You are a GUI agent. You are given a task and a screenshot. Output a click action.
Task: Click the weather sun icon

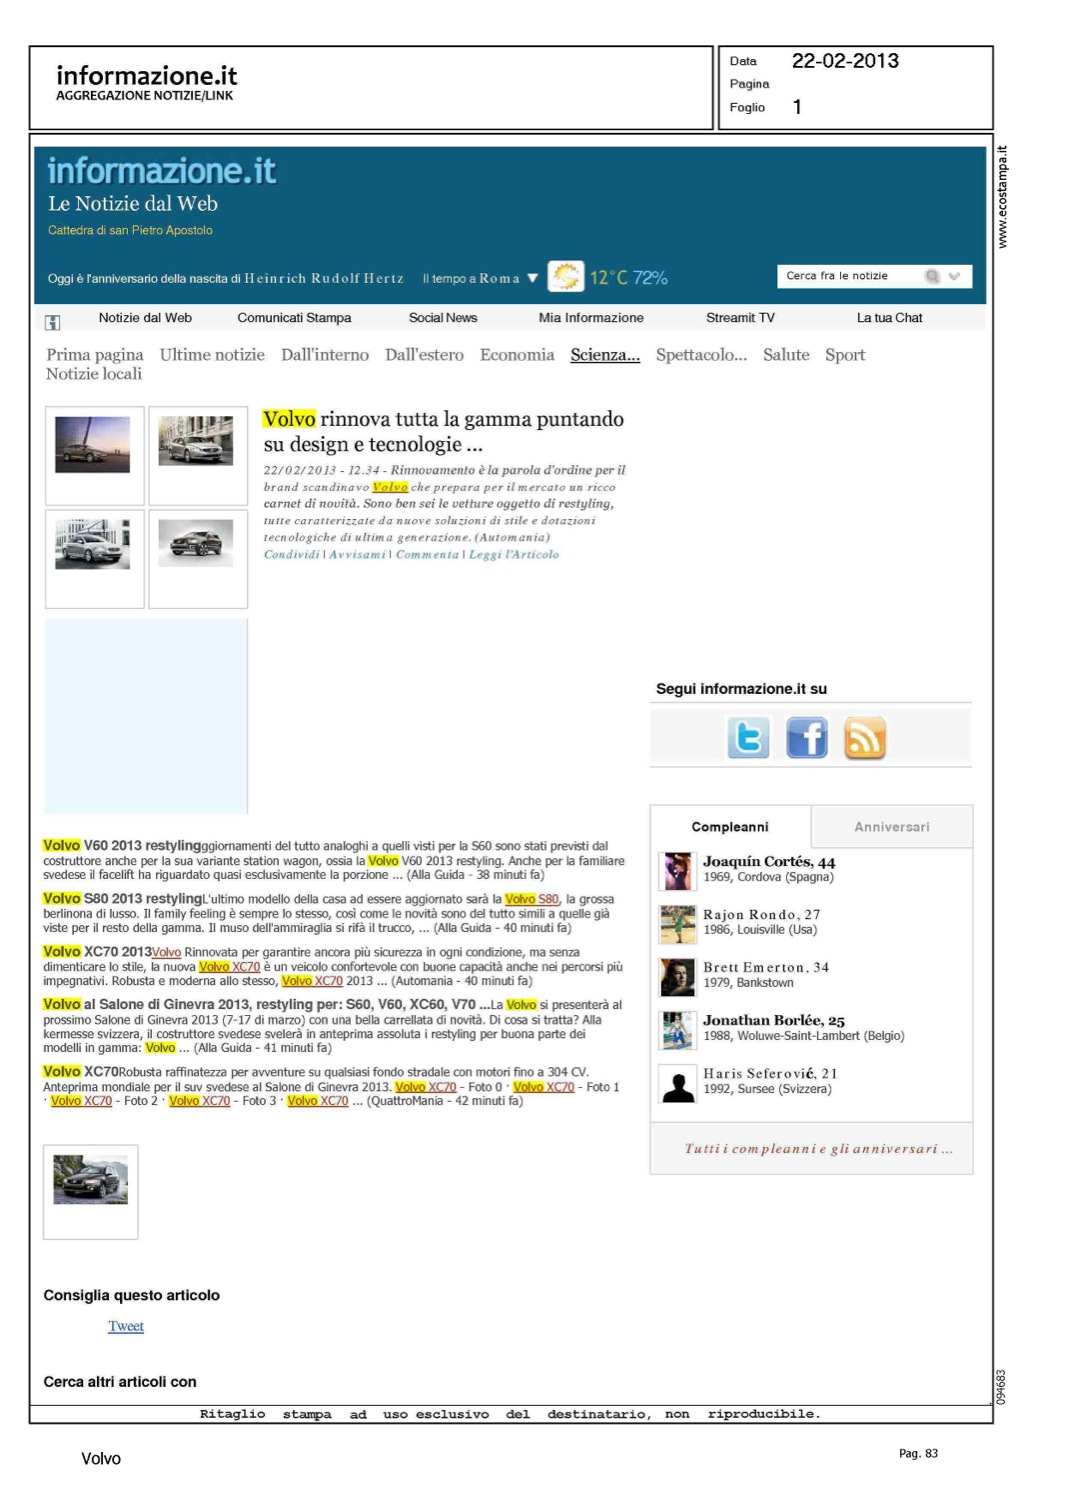point(565,277)
